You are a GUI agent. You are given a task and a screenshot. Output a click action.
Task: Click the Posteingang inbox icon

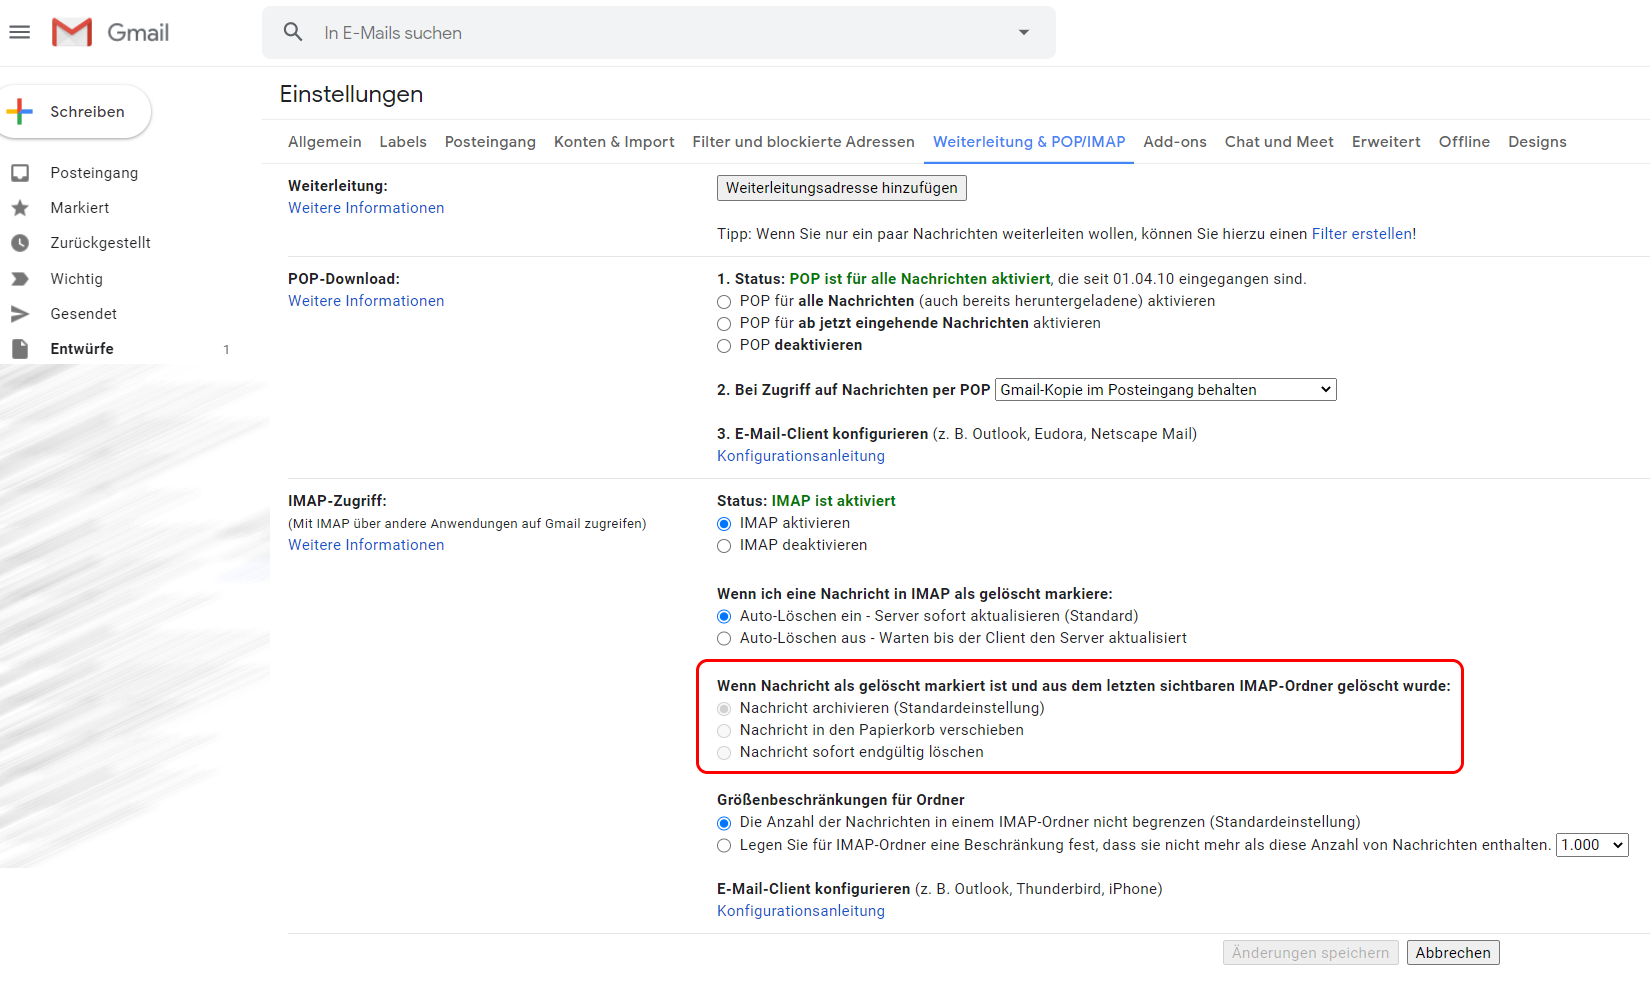pyautogui.click(x=20, y=173)
